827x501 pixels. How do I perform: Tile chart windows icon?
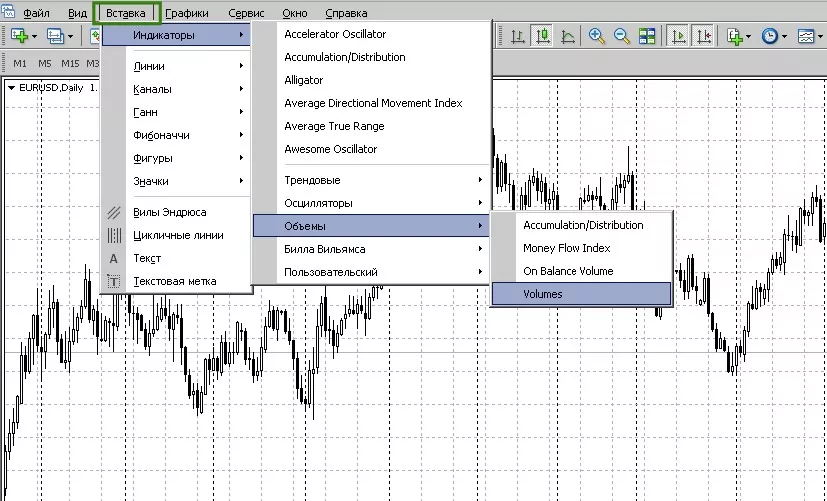click(x=647, y=36)
